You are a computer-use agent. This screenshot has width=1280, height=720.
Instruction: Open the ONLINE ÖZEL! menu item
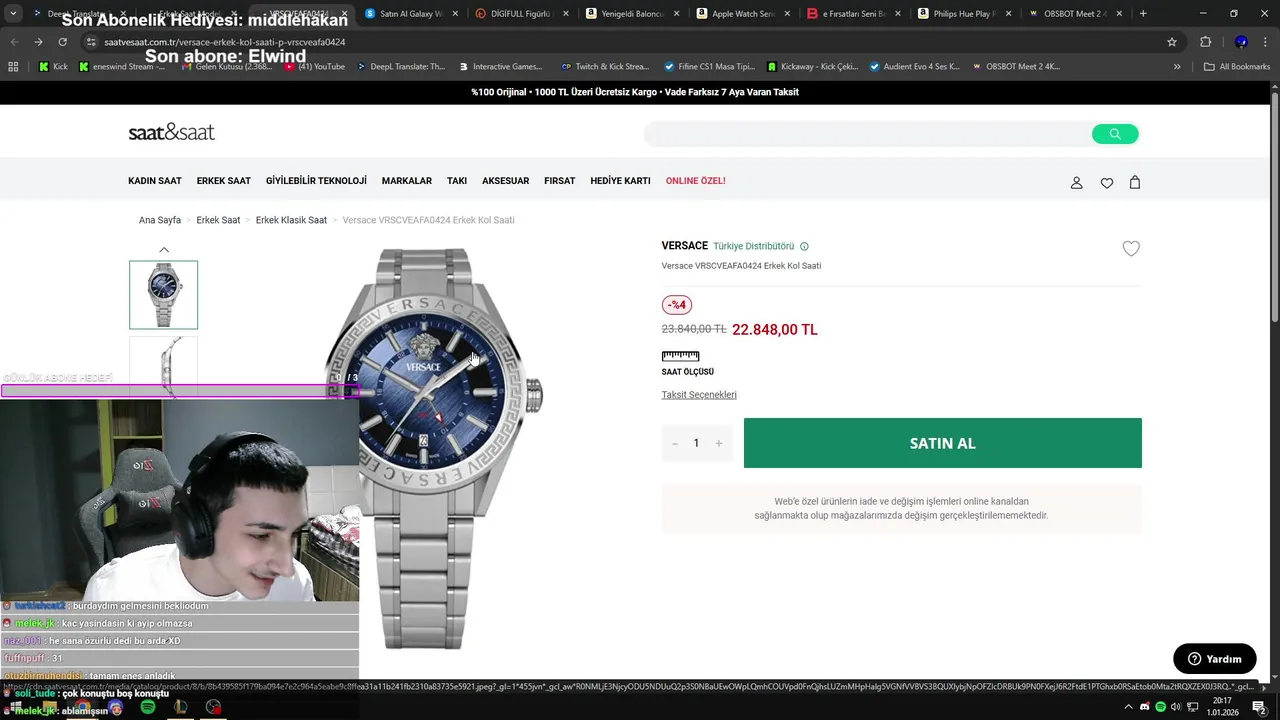point(696,181)
